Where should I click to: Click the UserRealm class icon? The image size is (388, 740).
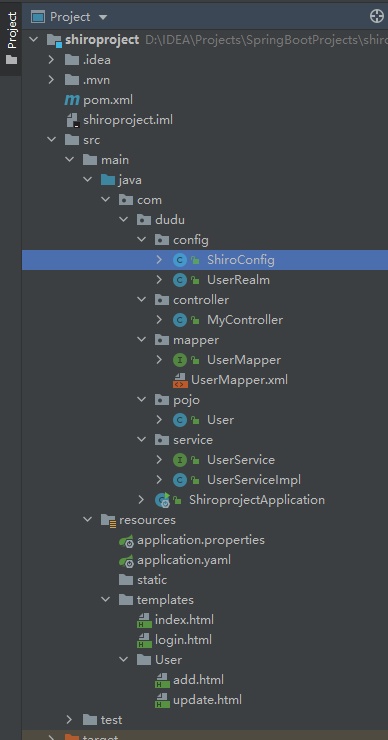click(179, 280)
